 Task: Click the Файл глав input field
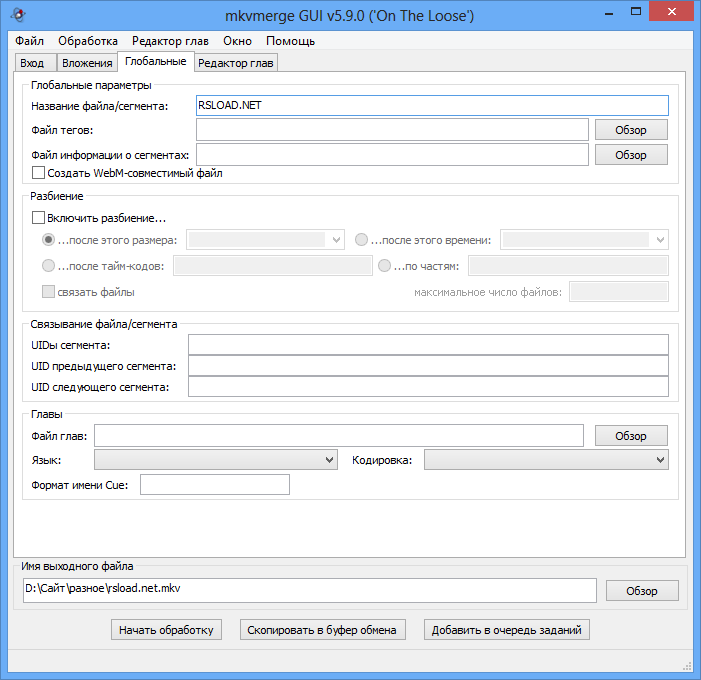click(x=339, y=435)
